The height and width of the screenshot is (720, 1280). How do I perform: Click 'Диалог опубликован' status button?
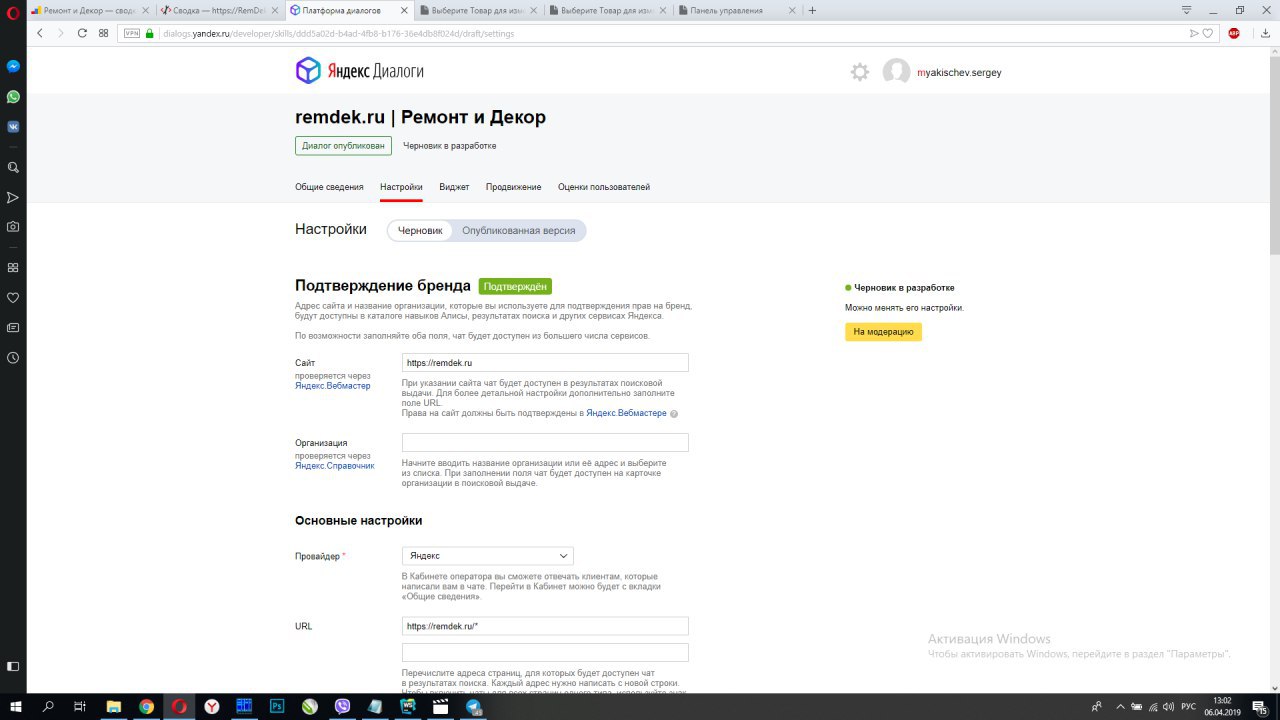pyautogui.click(x=343, y=146)
